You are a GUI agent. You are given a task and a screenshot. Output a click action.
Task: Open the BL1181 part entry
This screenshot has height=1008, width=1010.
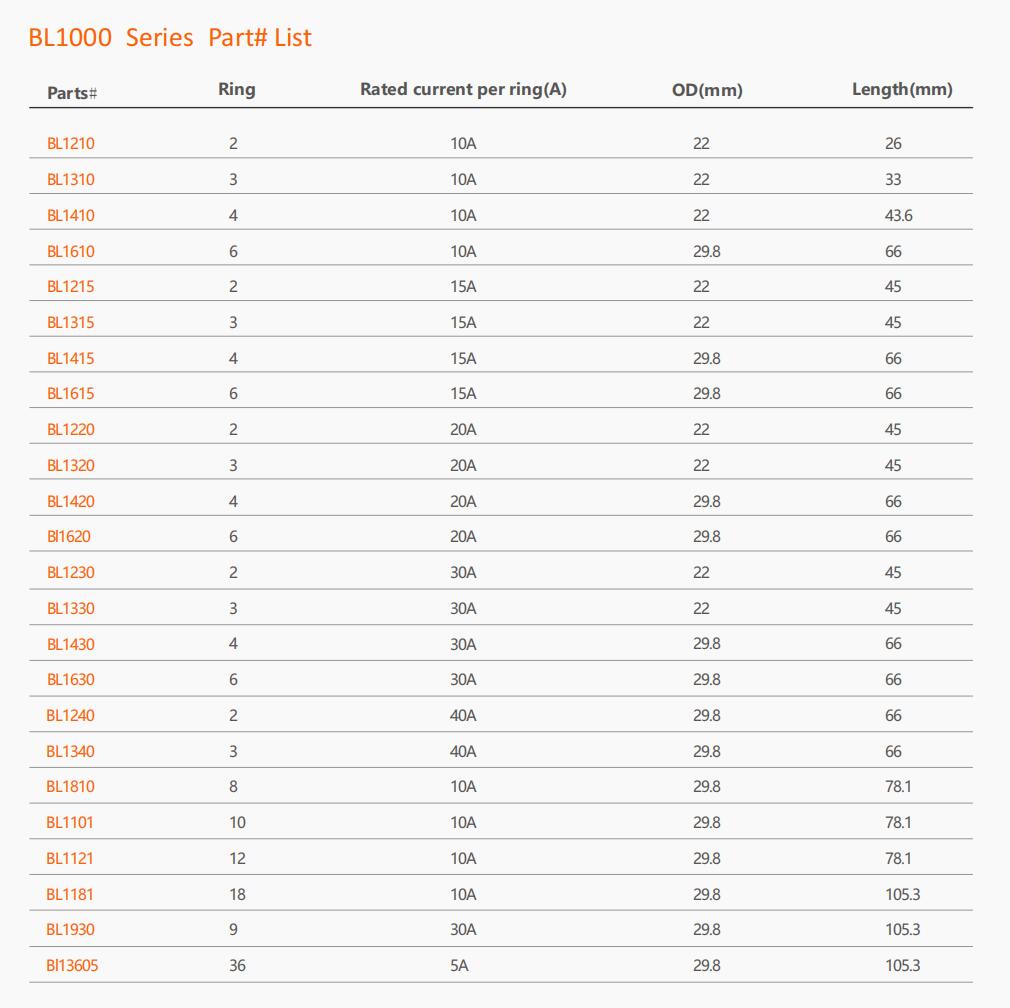click(70, 894)
